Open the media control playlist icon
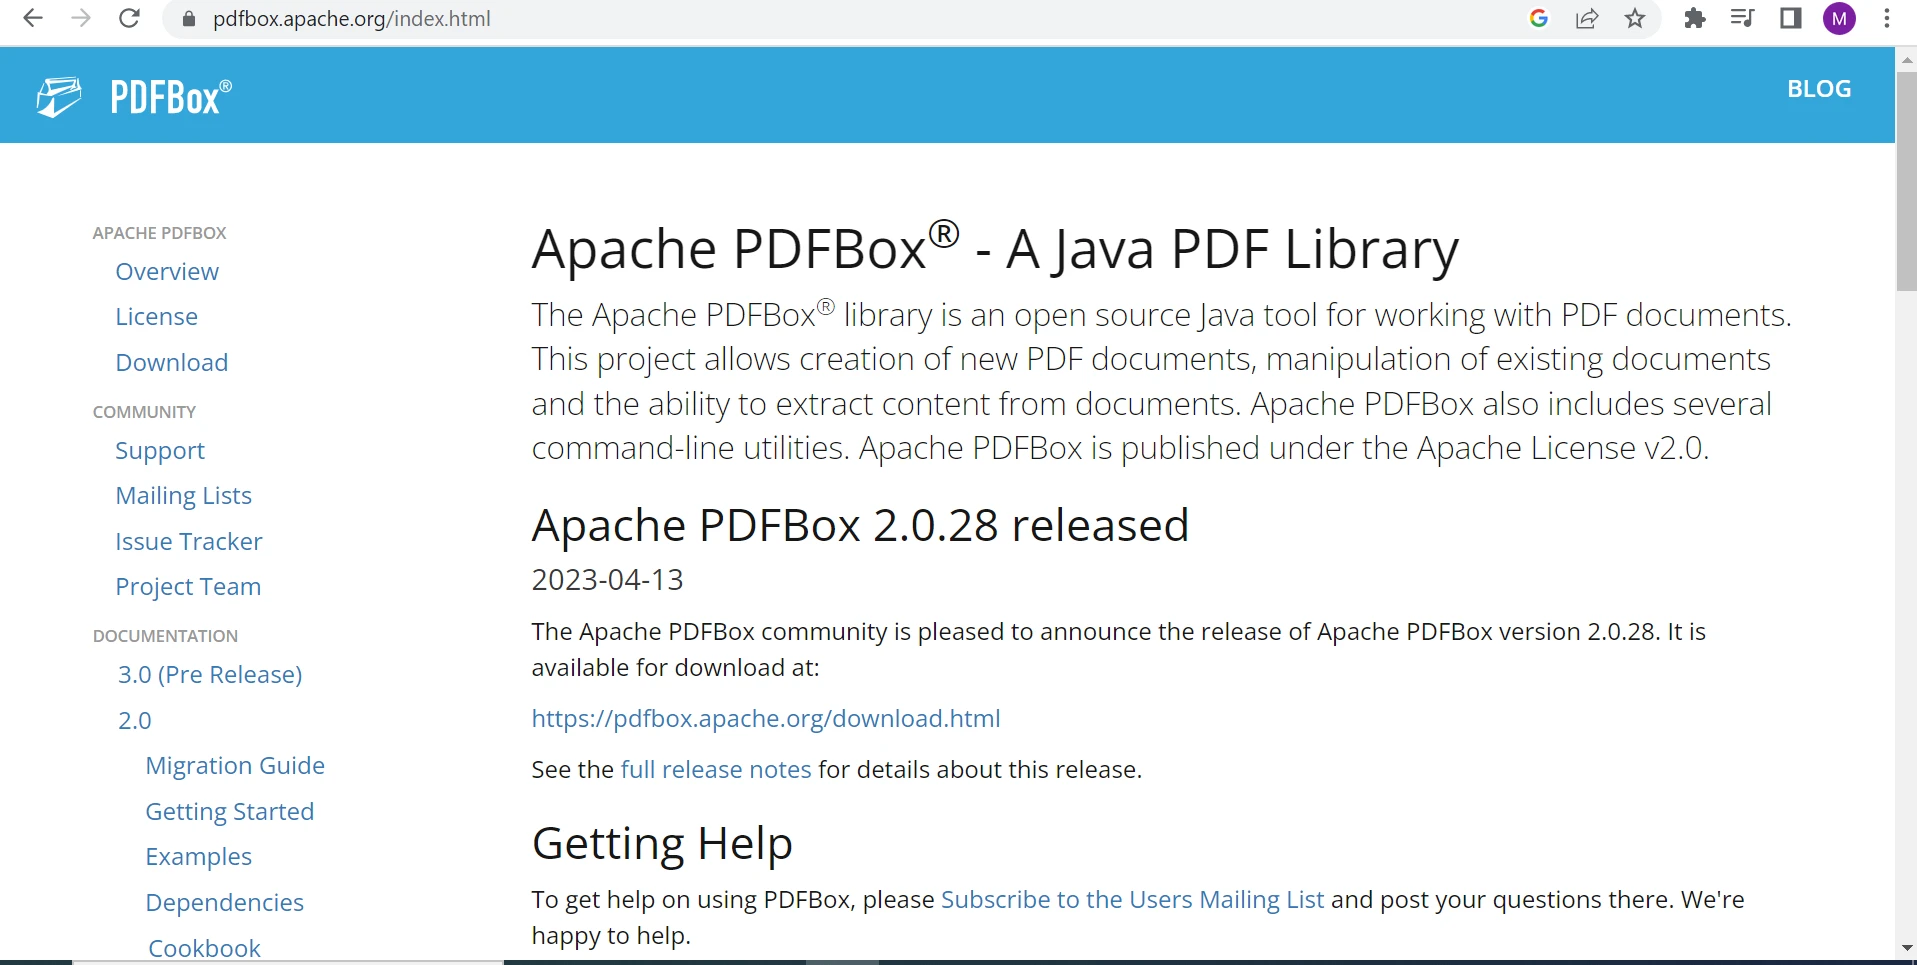The image size is (1917, 965). 1743,18
